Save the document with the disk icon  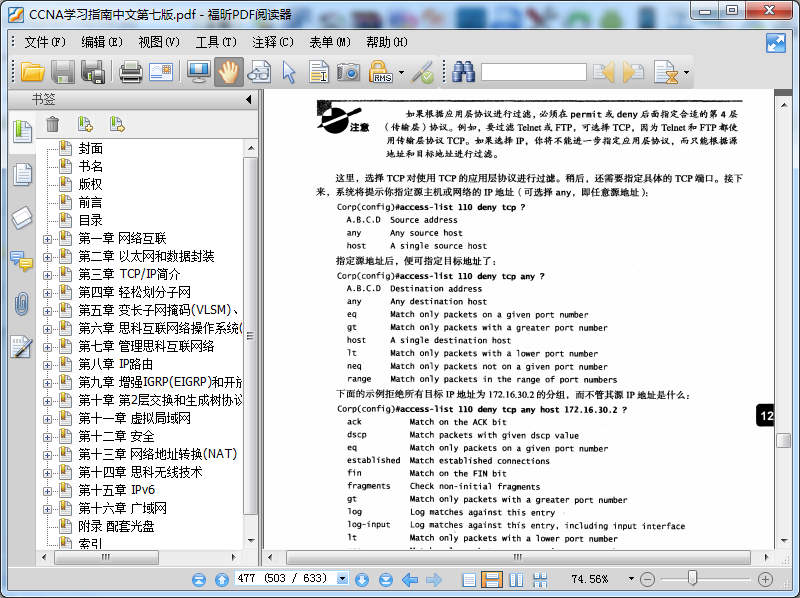point(63,72)
